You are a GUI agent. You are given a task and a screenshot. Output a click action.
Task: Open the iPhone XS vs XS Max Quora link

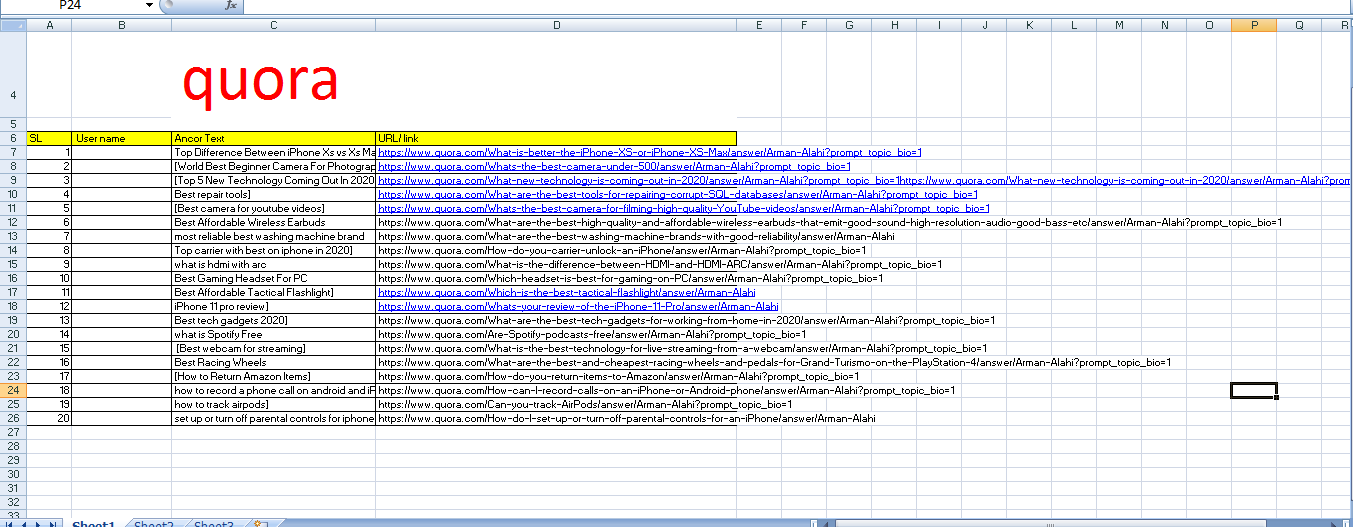click(x=649, y=152)
